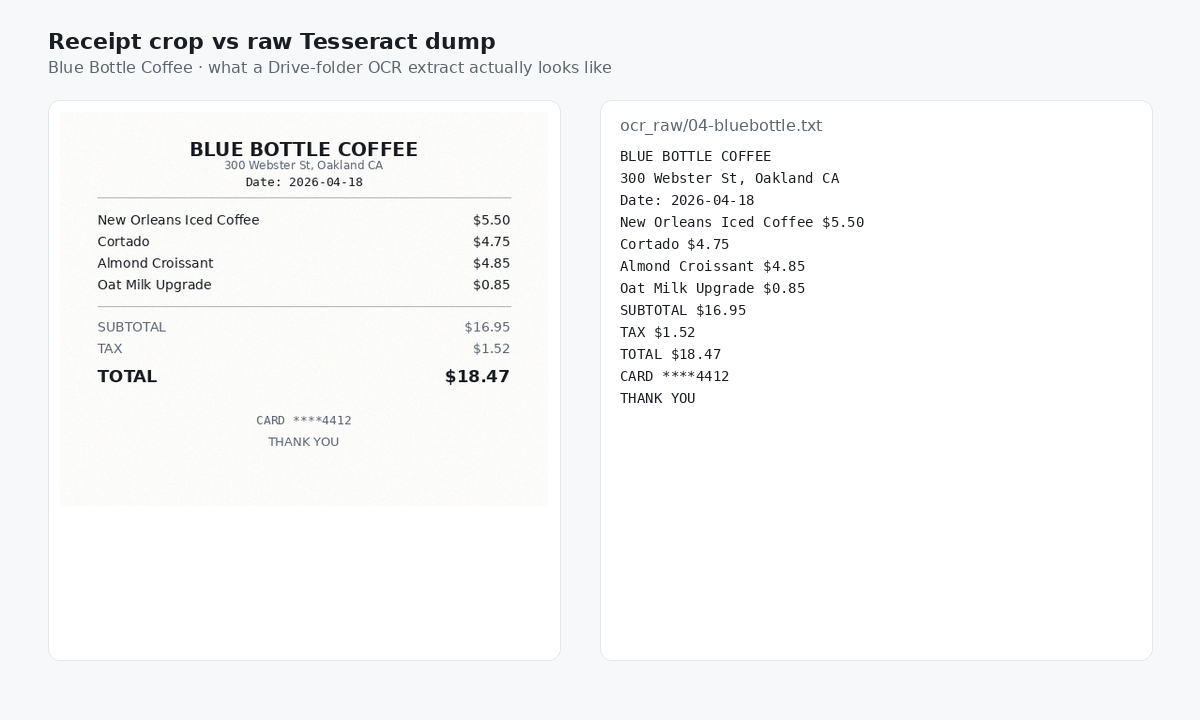Viewport: 1200px width, 720px height.
Task: Click the 'Cortado' item name on receipt
Action: click(124, 242)
